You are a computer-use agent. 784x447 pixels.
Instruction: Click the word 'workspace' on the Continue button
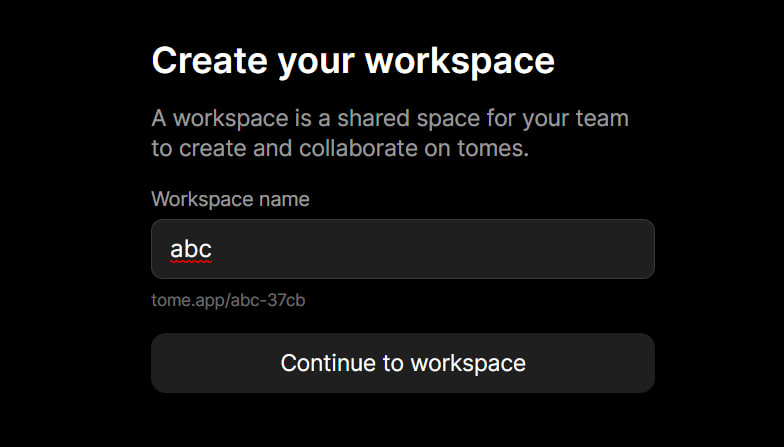468,364
